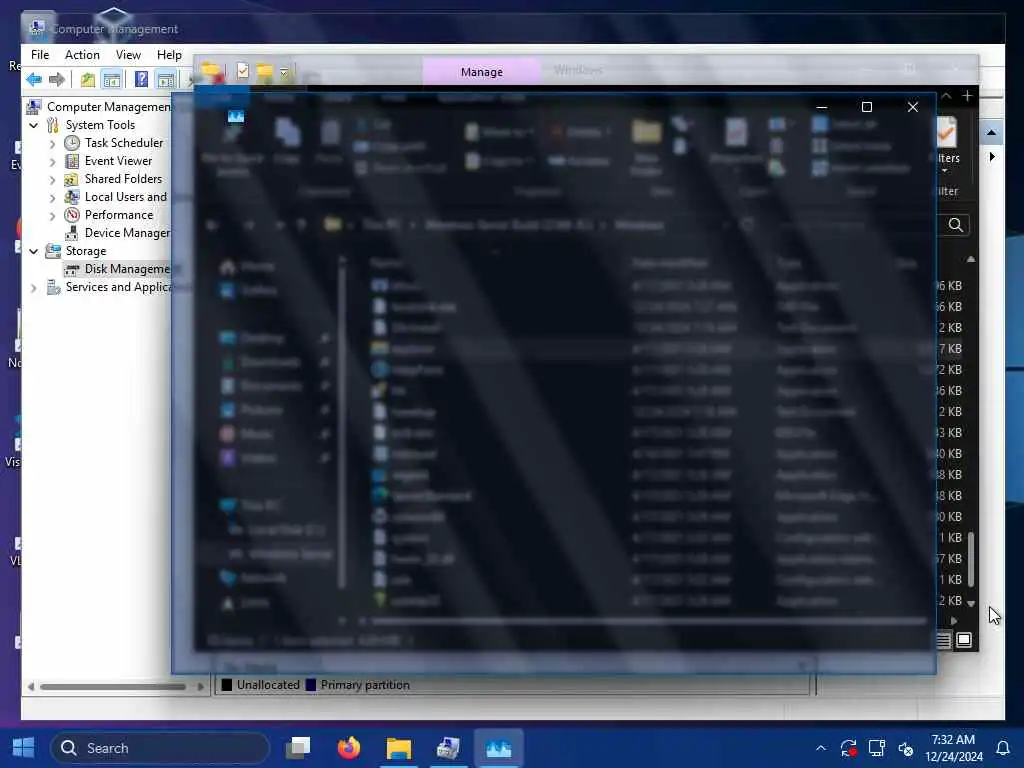This screenshot has width=1024, height=768.
Task: Open the View menu in Computer Management
Action: (128, 55)
